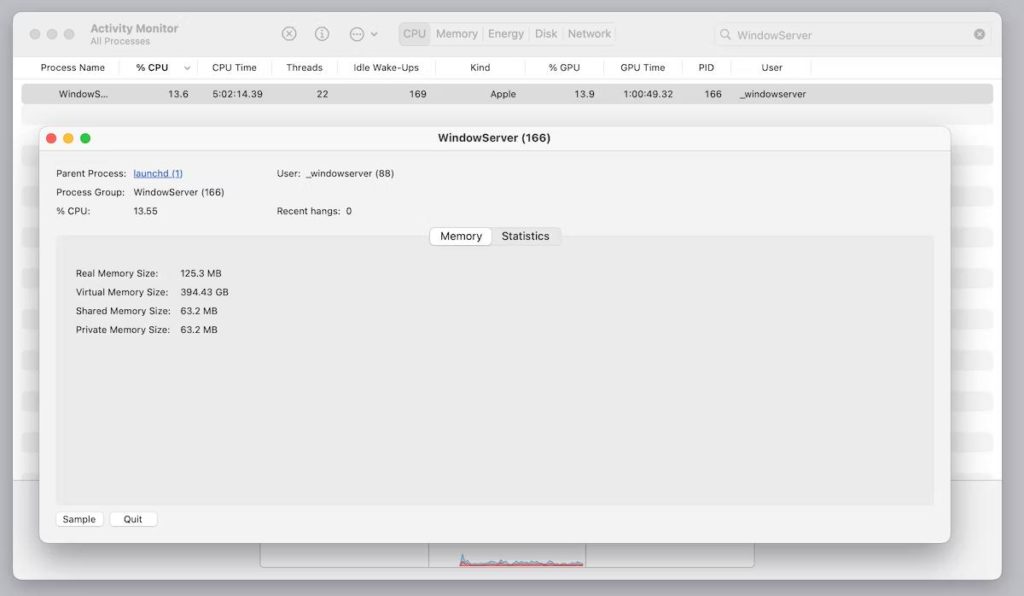1024x596 pixels.
Task: Click the search magnifier icon
Action: point(725,35)
